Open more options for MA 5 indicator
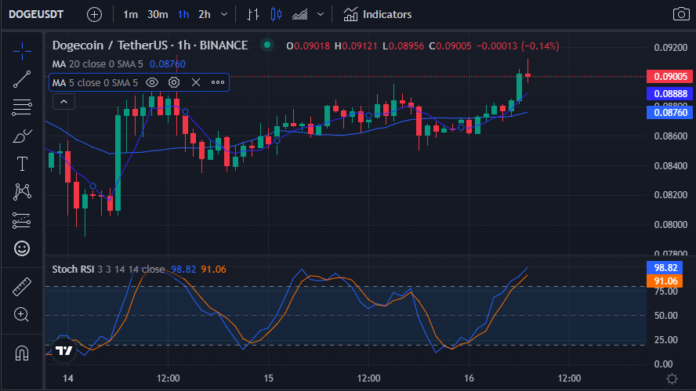 click(218, 83)
